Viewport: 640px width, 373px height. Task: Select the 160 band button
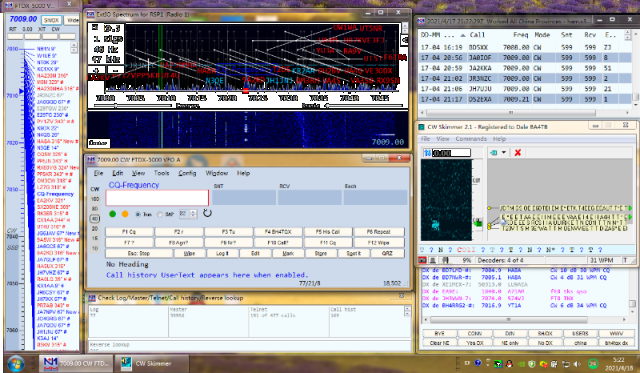point(95,199)
